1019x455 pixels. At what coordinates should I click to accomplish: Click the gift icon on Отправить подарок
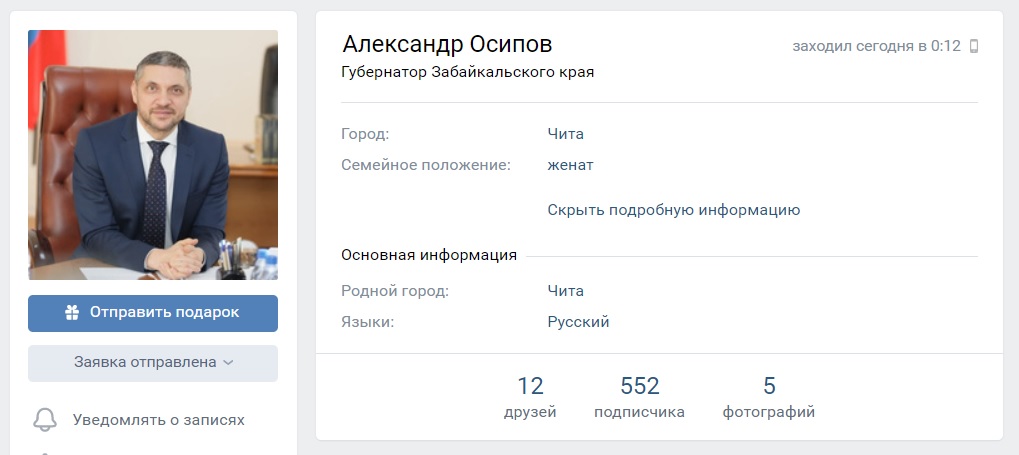click(72, 313)
